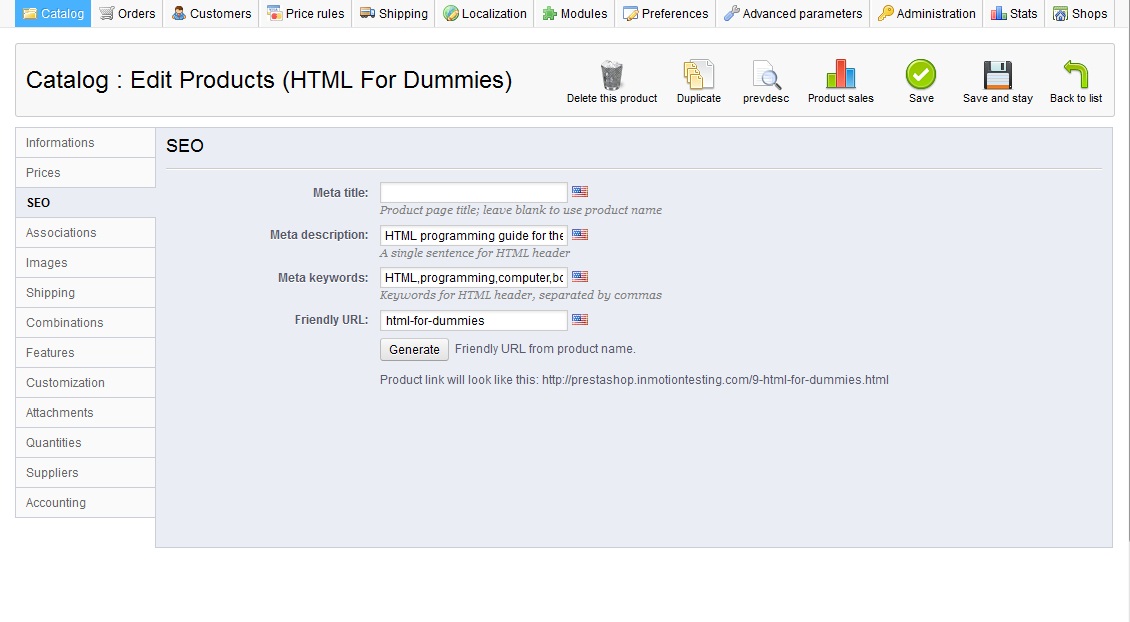Image resolution: width=1130 pixels, height=622 pixels.
Task: Open the Customers menu
Action: tap(210, 13)
